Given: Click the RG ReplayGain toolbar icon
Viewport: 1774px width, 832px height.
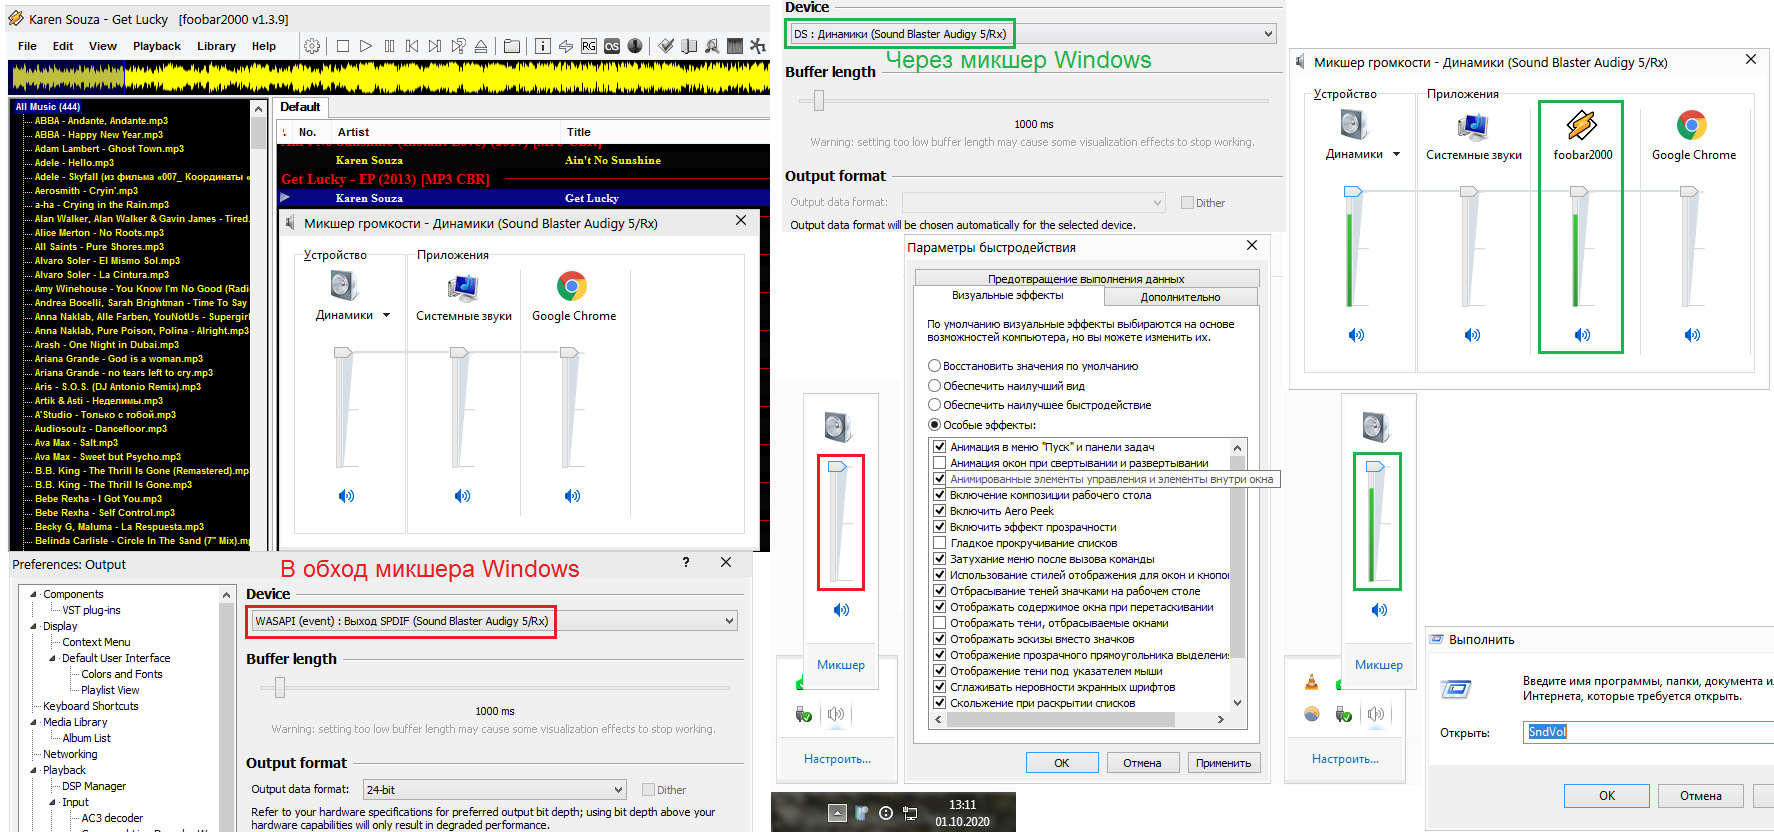Looking at the screenshot, I should point(589,46).
